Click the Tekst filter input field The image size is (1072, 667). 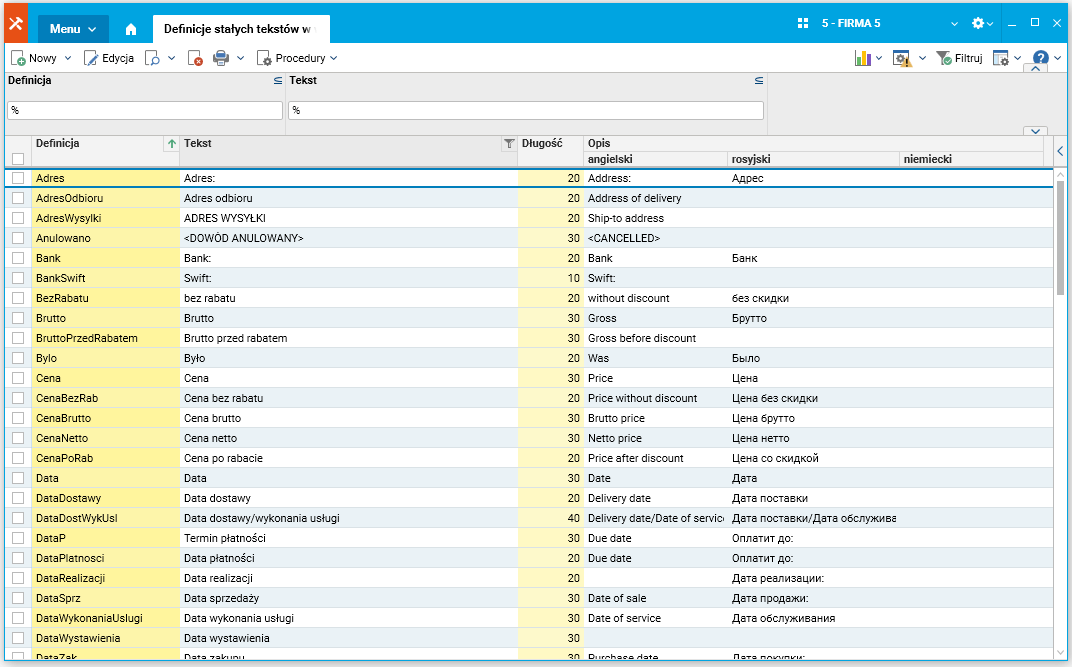pyautogui.click(x=526, y=110)
